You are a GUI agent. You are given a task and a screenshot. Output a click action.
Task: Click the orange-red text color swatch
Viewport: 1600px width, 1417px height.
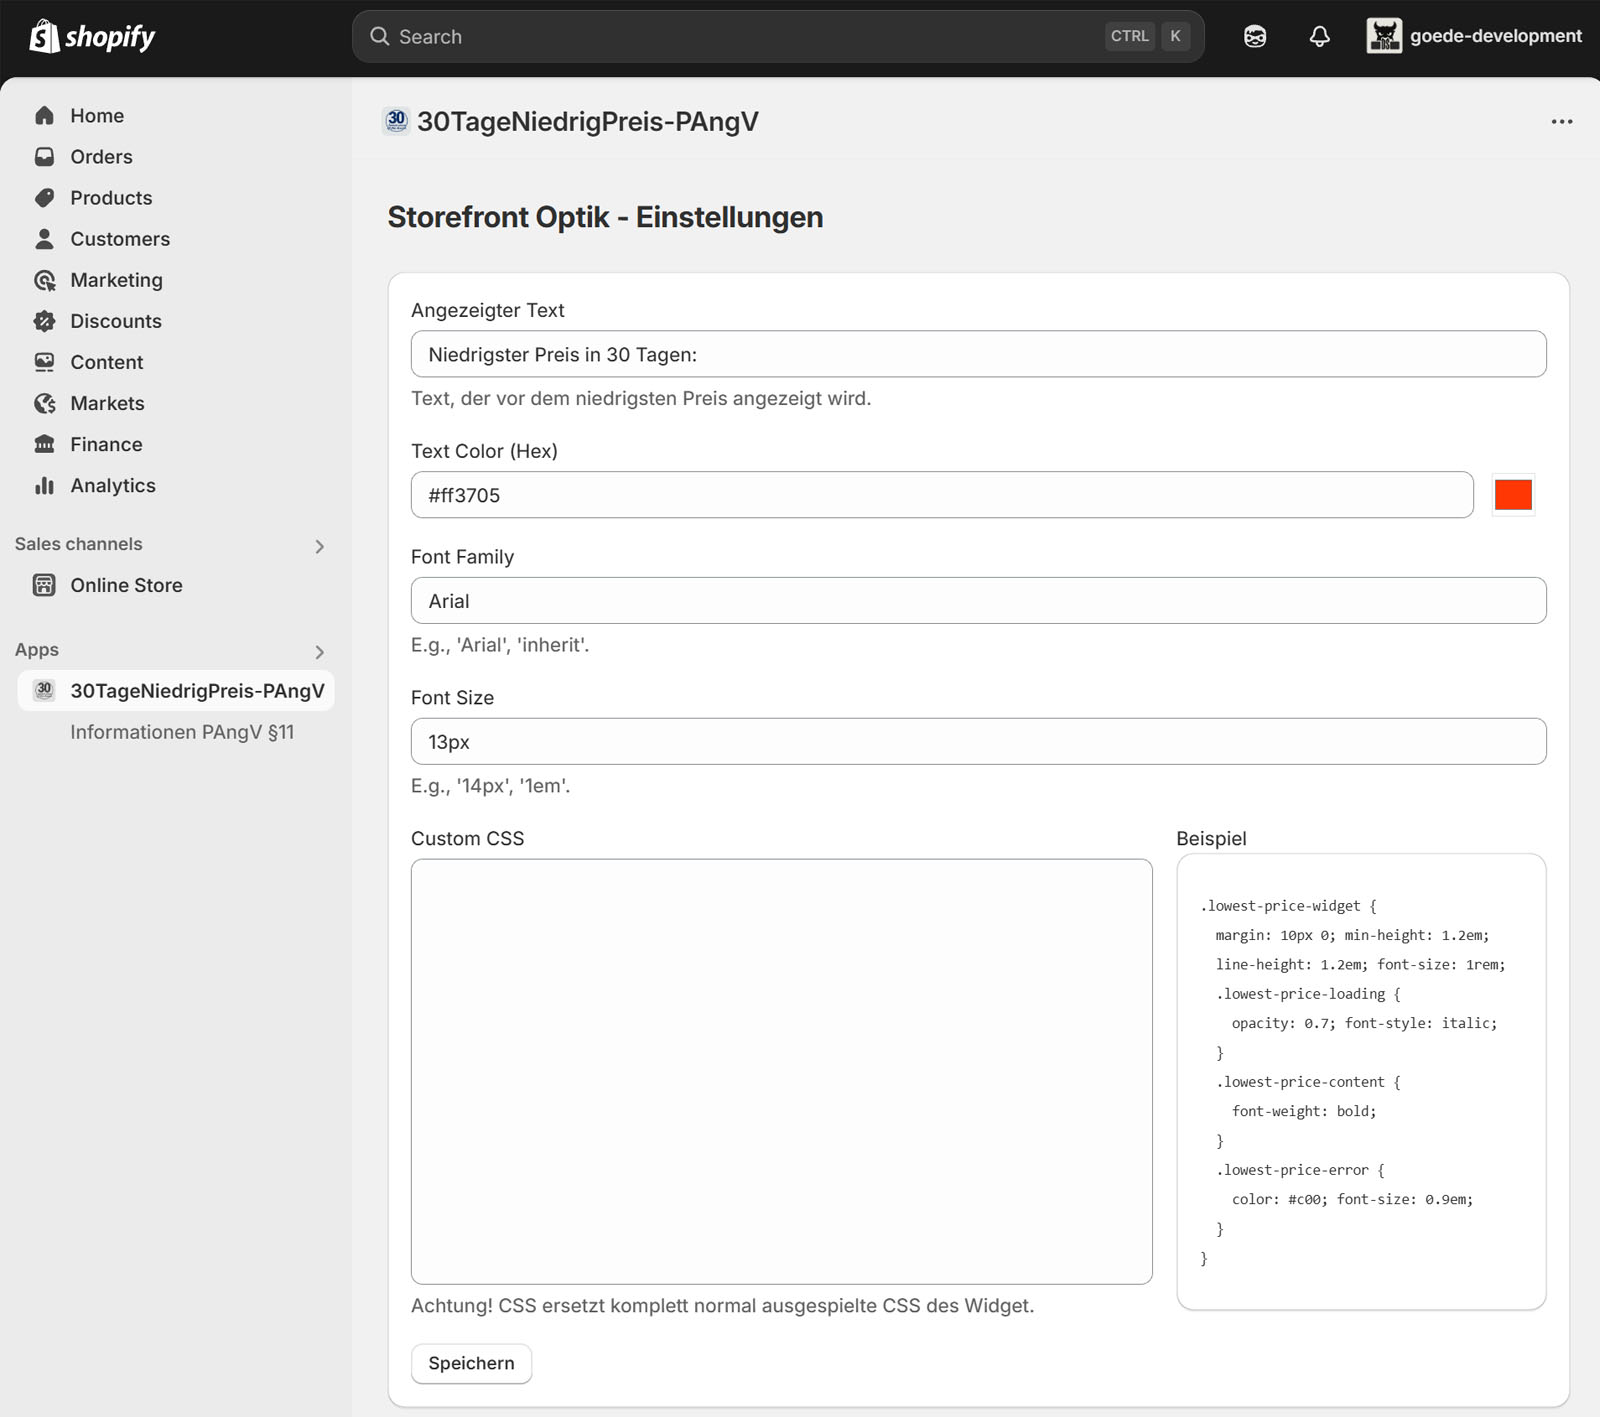point(1512,495)
